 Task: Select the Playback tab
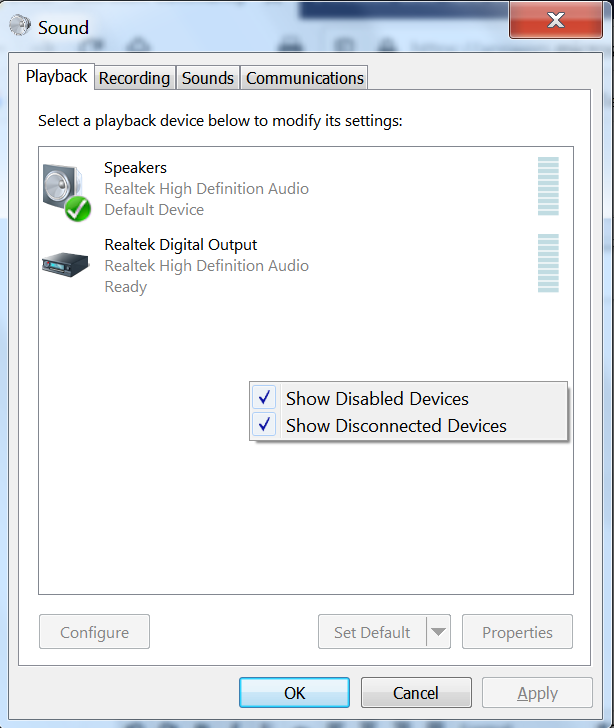tap(57, 76)
